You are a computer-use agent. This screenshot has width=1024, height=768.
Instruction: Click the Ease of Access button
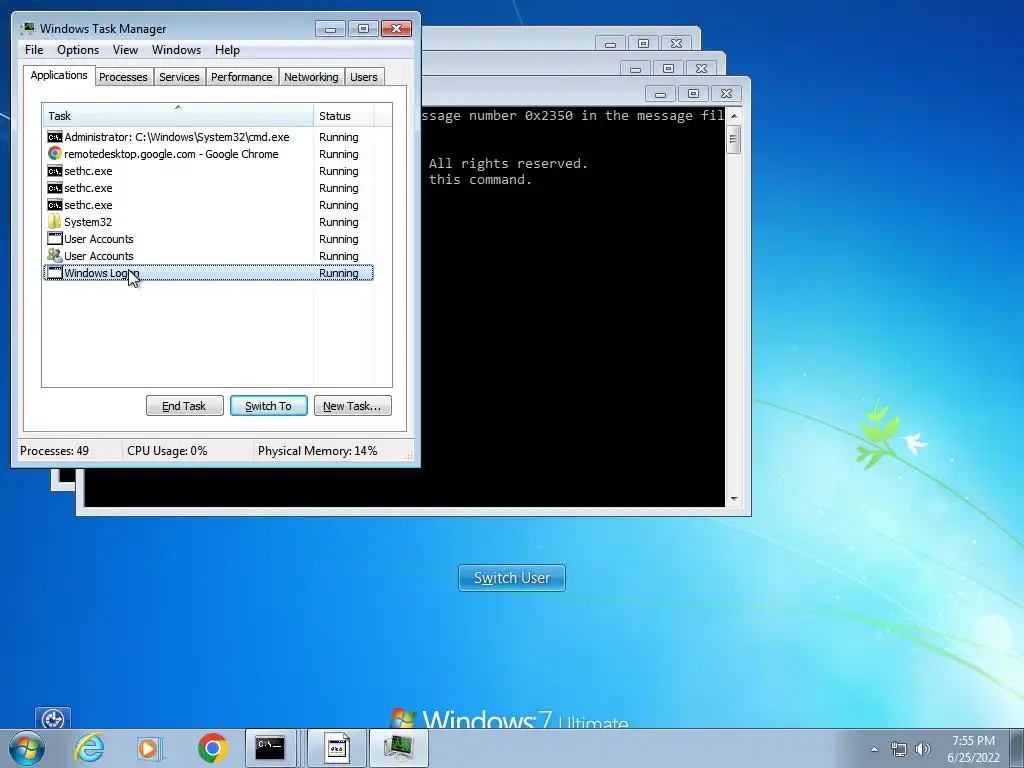53,719
